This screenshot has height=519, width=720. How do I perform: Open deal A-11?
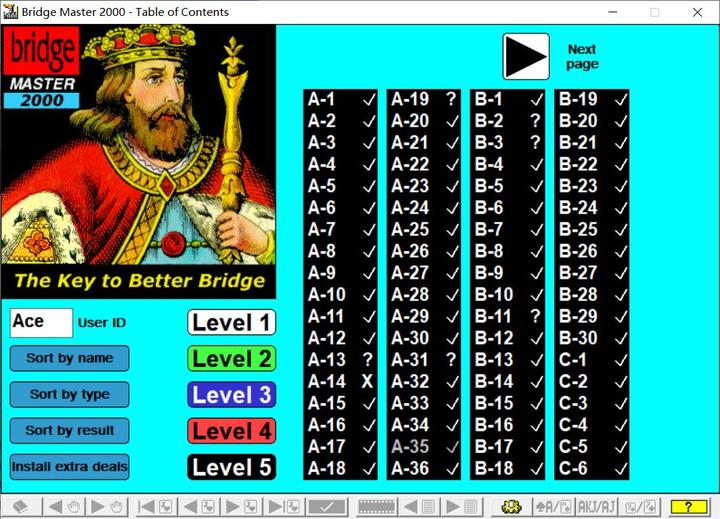340,316
